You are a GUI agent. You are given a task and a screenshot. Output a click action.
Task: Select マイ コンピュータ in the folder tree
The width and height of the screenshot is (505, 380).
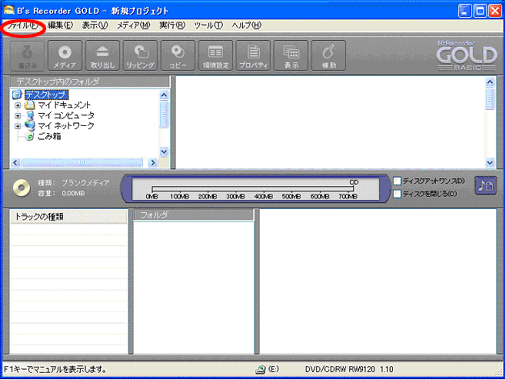66,116
